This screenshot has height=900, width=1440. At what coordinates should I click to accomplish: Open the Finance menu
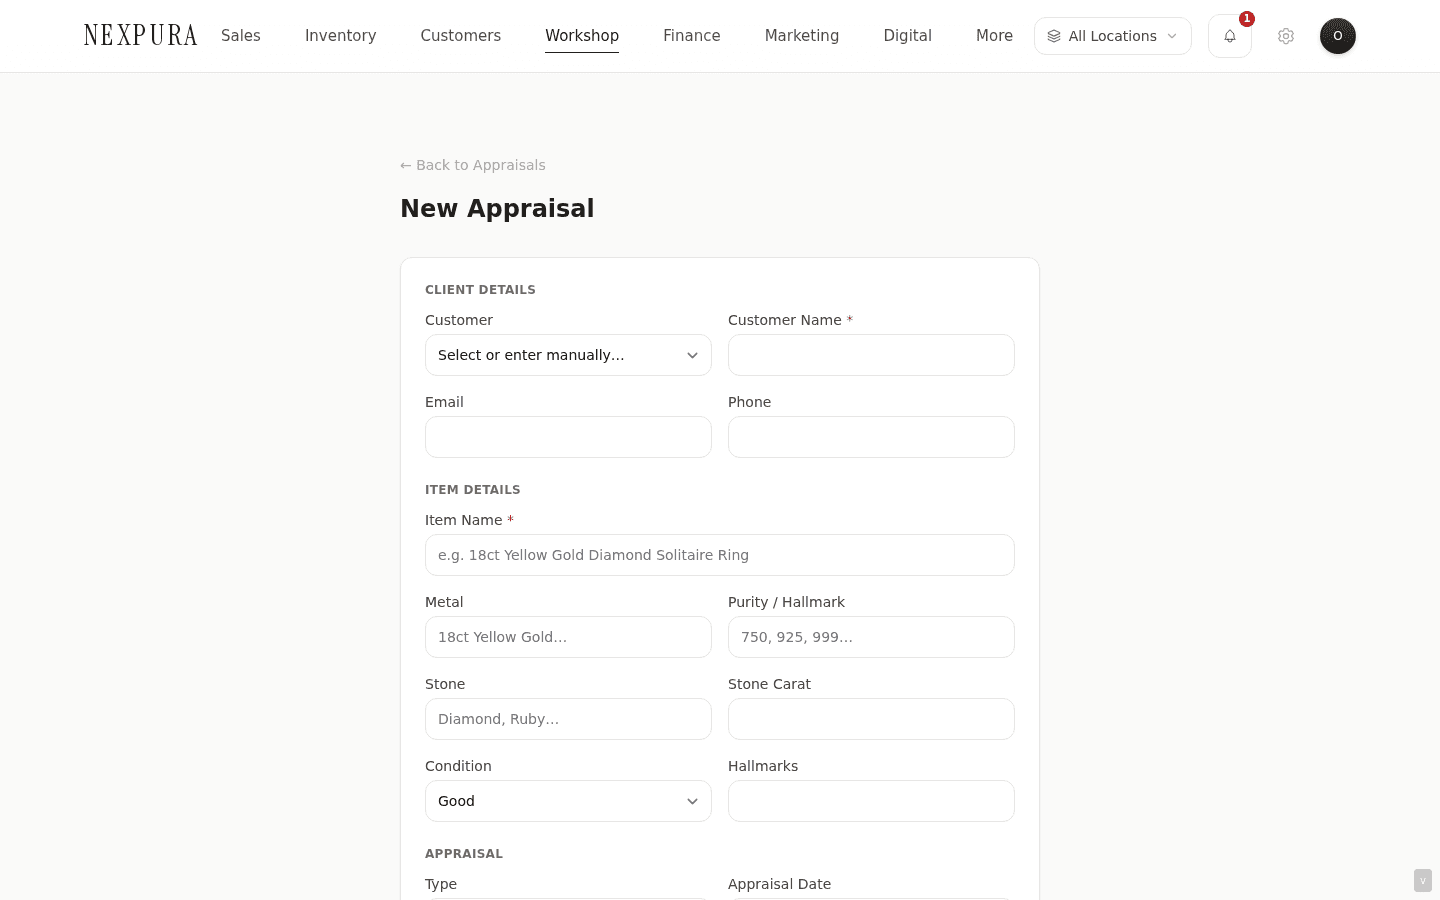tap(692, 36)
